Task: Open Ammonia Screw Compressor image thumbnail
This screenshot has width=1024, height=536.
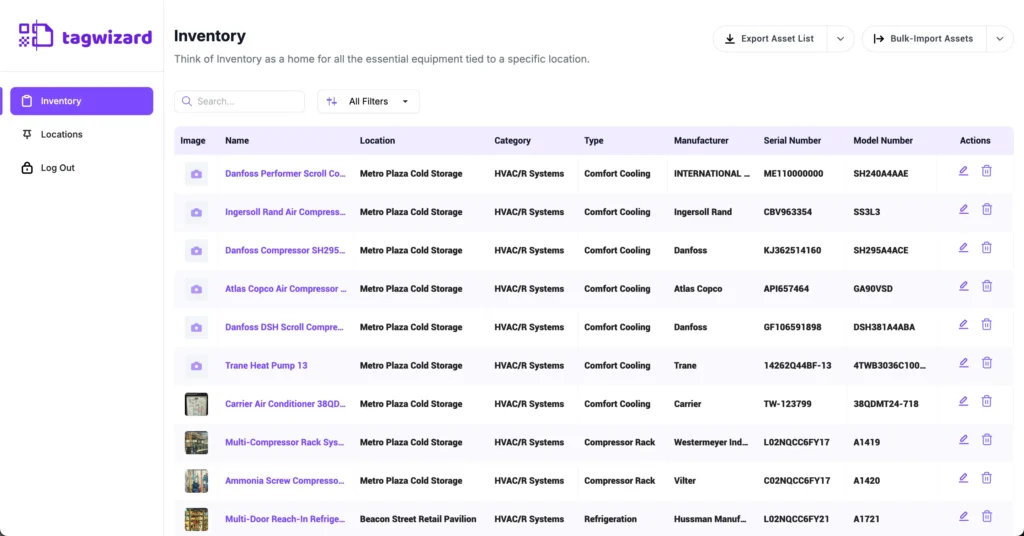Action: click(196, 481)
